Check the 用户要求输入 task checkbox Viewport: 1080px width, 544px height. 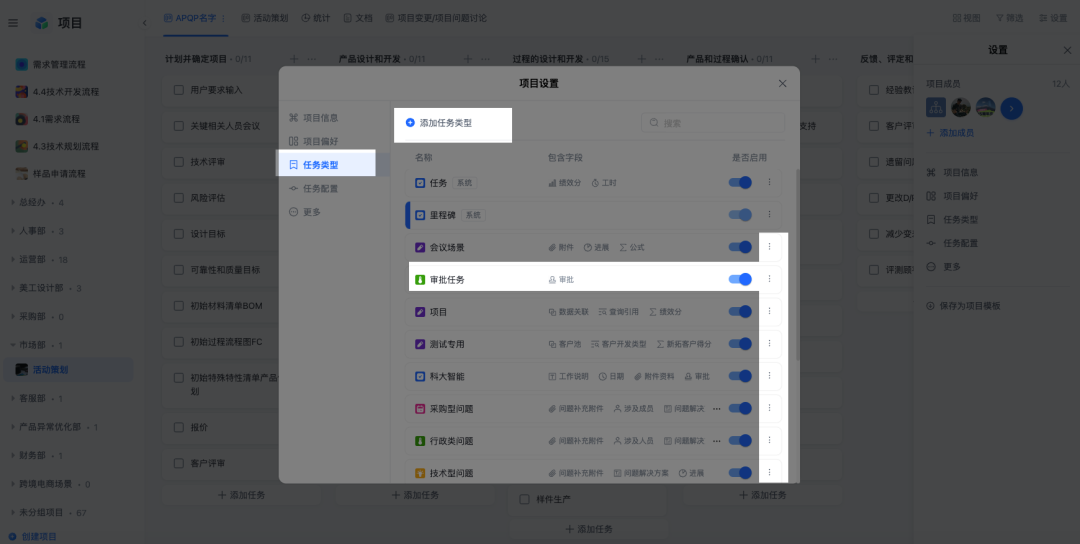(x=178, y=90)
